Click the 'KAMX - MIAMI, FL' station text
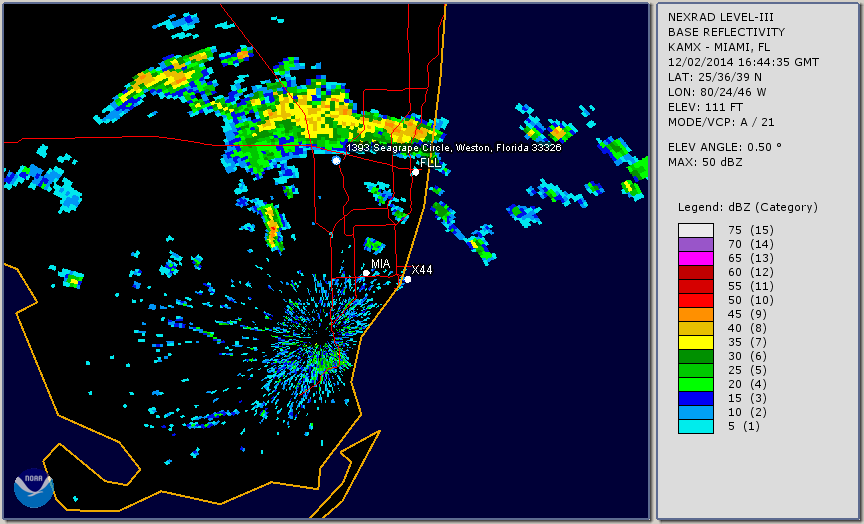864x524 pixels. 719,47
